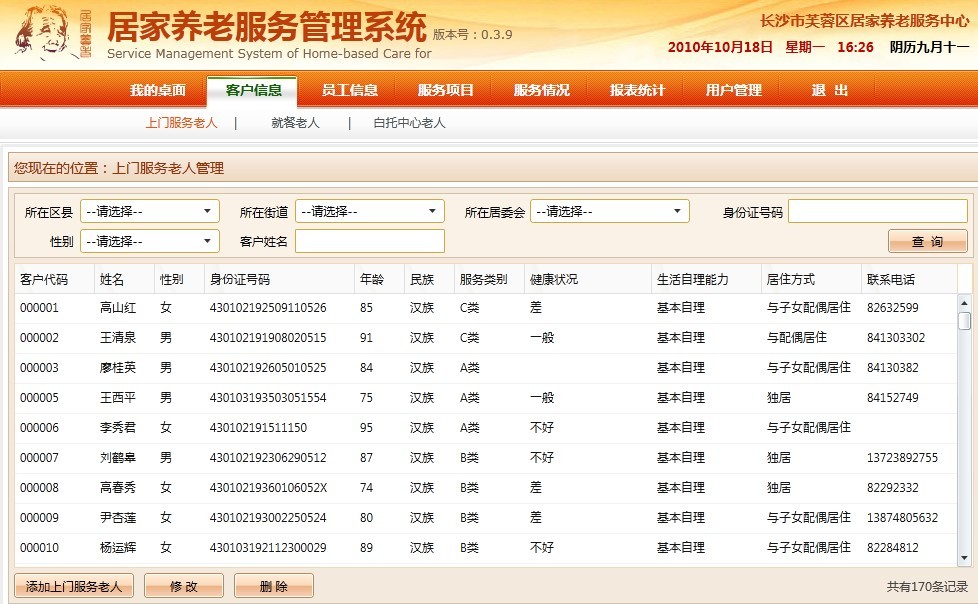Click the 客户姓名 text box
This screenshot has width=978, height=604.
369,241
